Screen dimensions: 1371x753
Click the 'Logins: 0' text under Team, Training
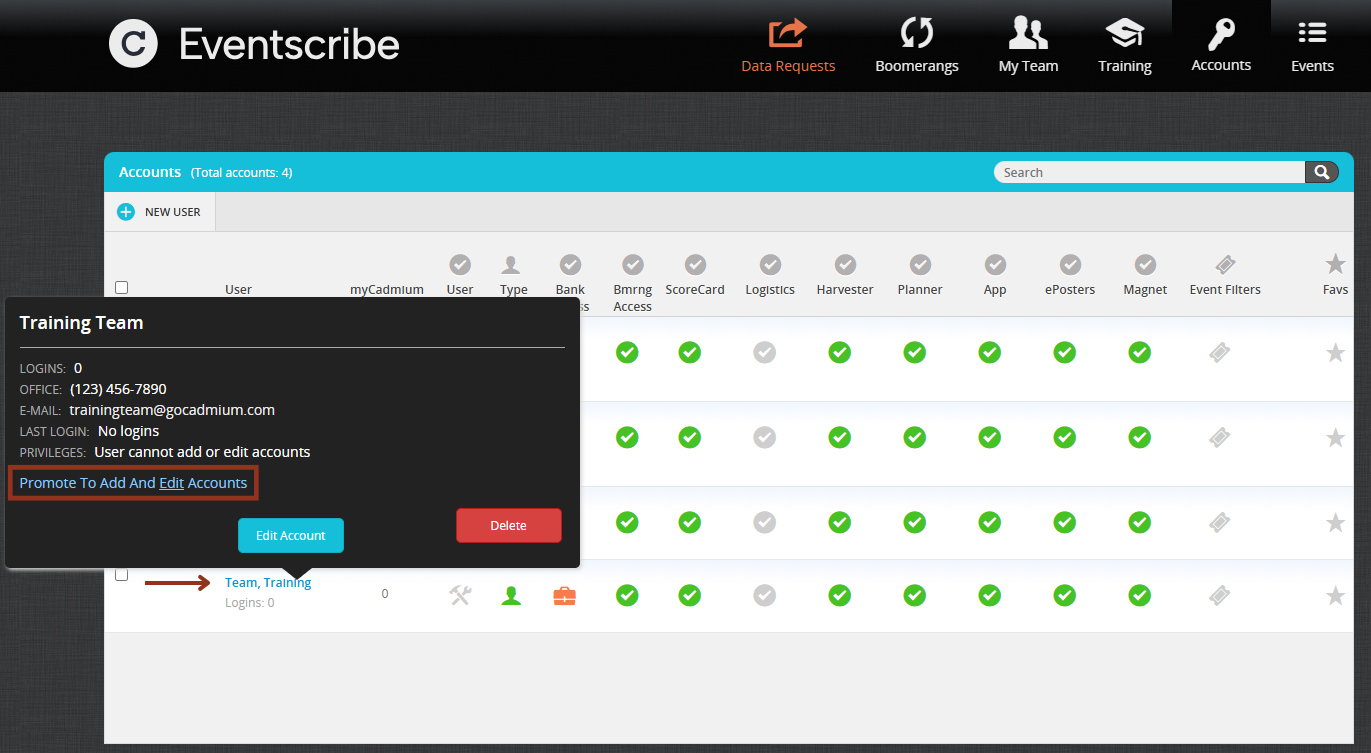(249, 603)
